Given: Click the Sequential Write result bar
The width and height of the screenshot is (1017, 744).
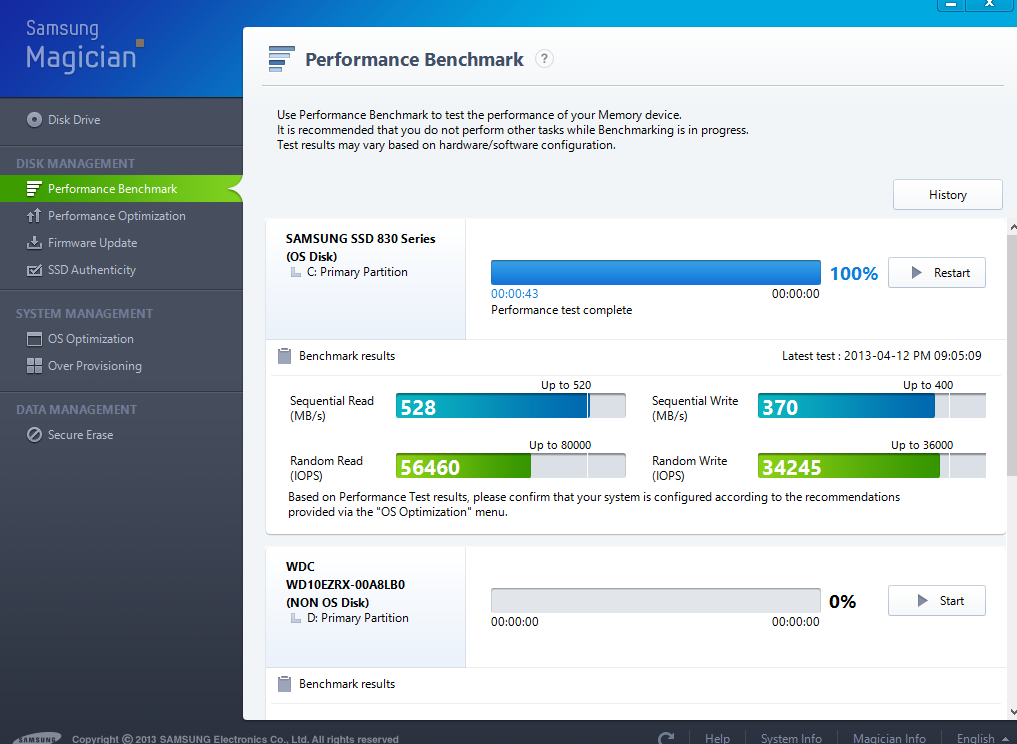Looking at the screenshot, I should coord(872,406).
